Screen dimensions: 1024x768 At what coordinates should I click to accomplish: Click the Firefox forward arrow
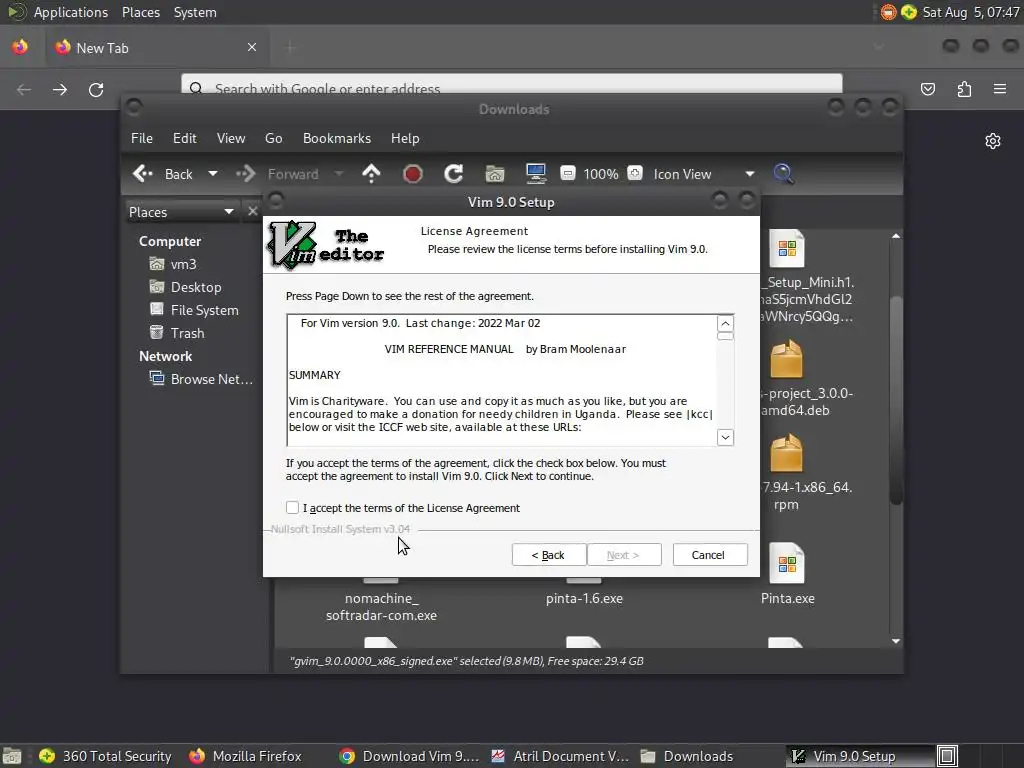pos(59,89)
